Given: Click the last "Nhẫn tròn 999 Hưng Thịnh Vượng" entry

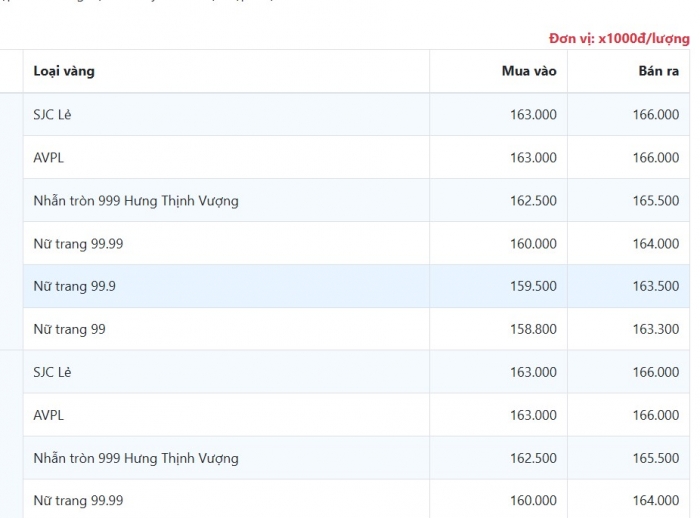Looking at the screenshot, I should pos(136,458).
